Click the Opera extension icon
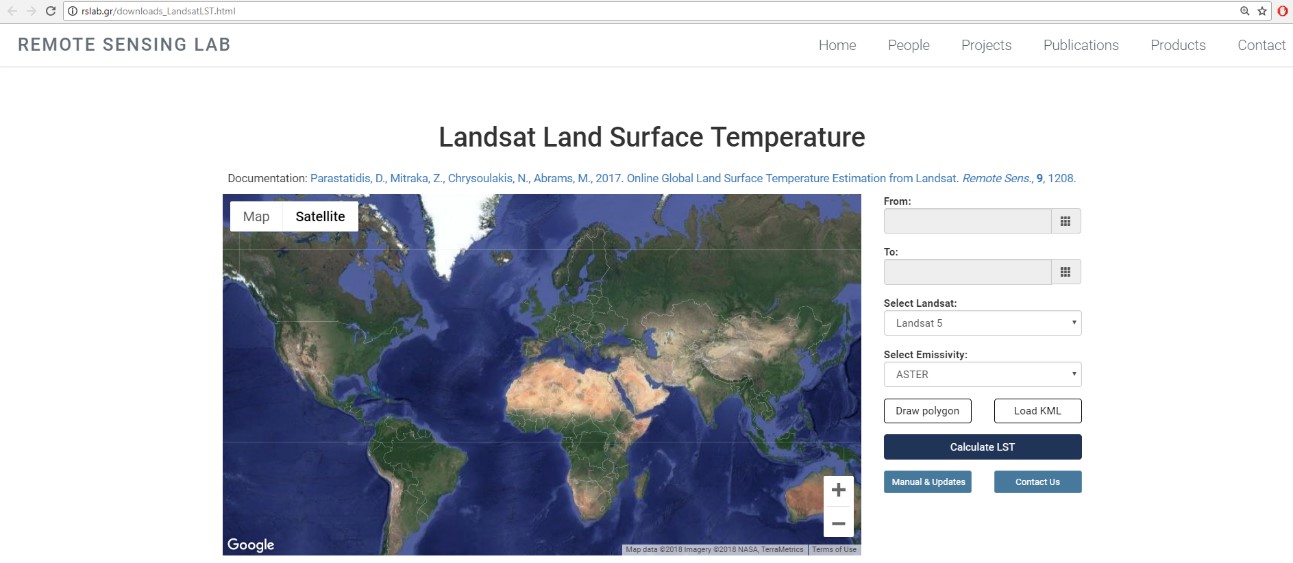Image resolution: width=1293 pixels, height=563 pixels. 1283,11
